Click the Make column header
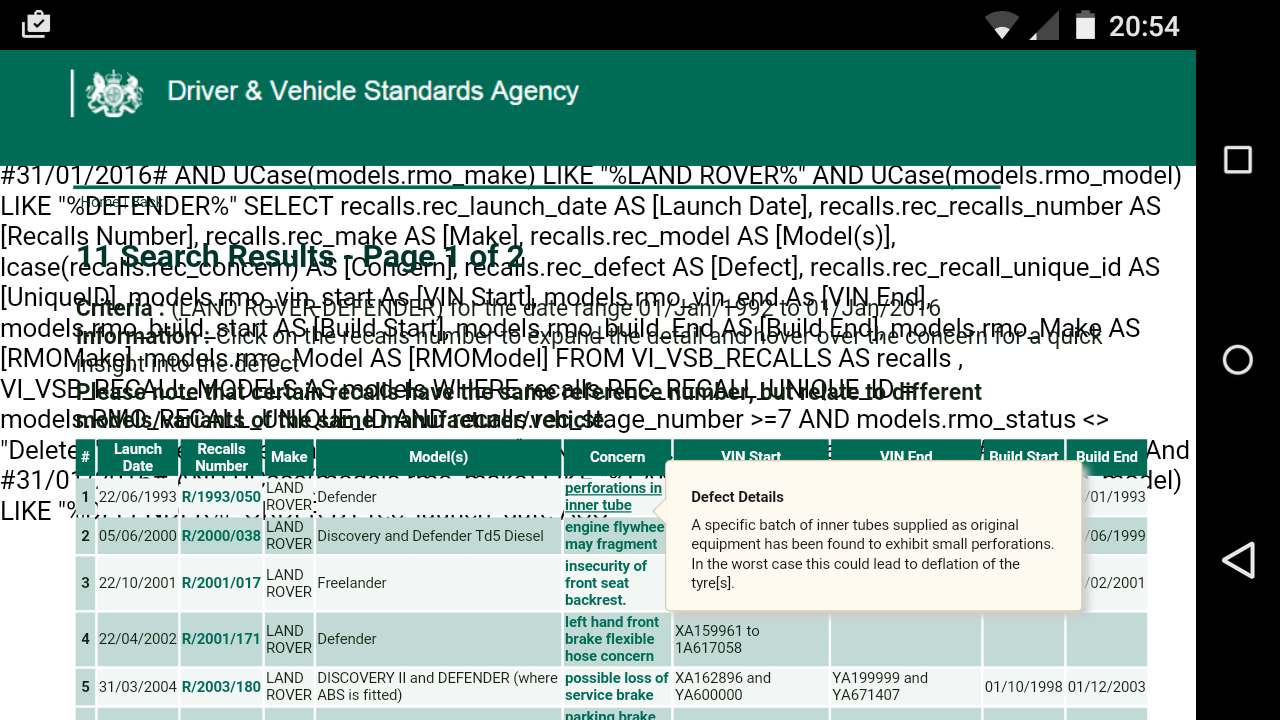 point(289,457)
